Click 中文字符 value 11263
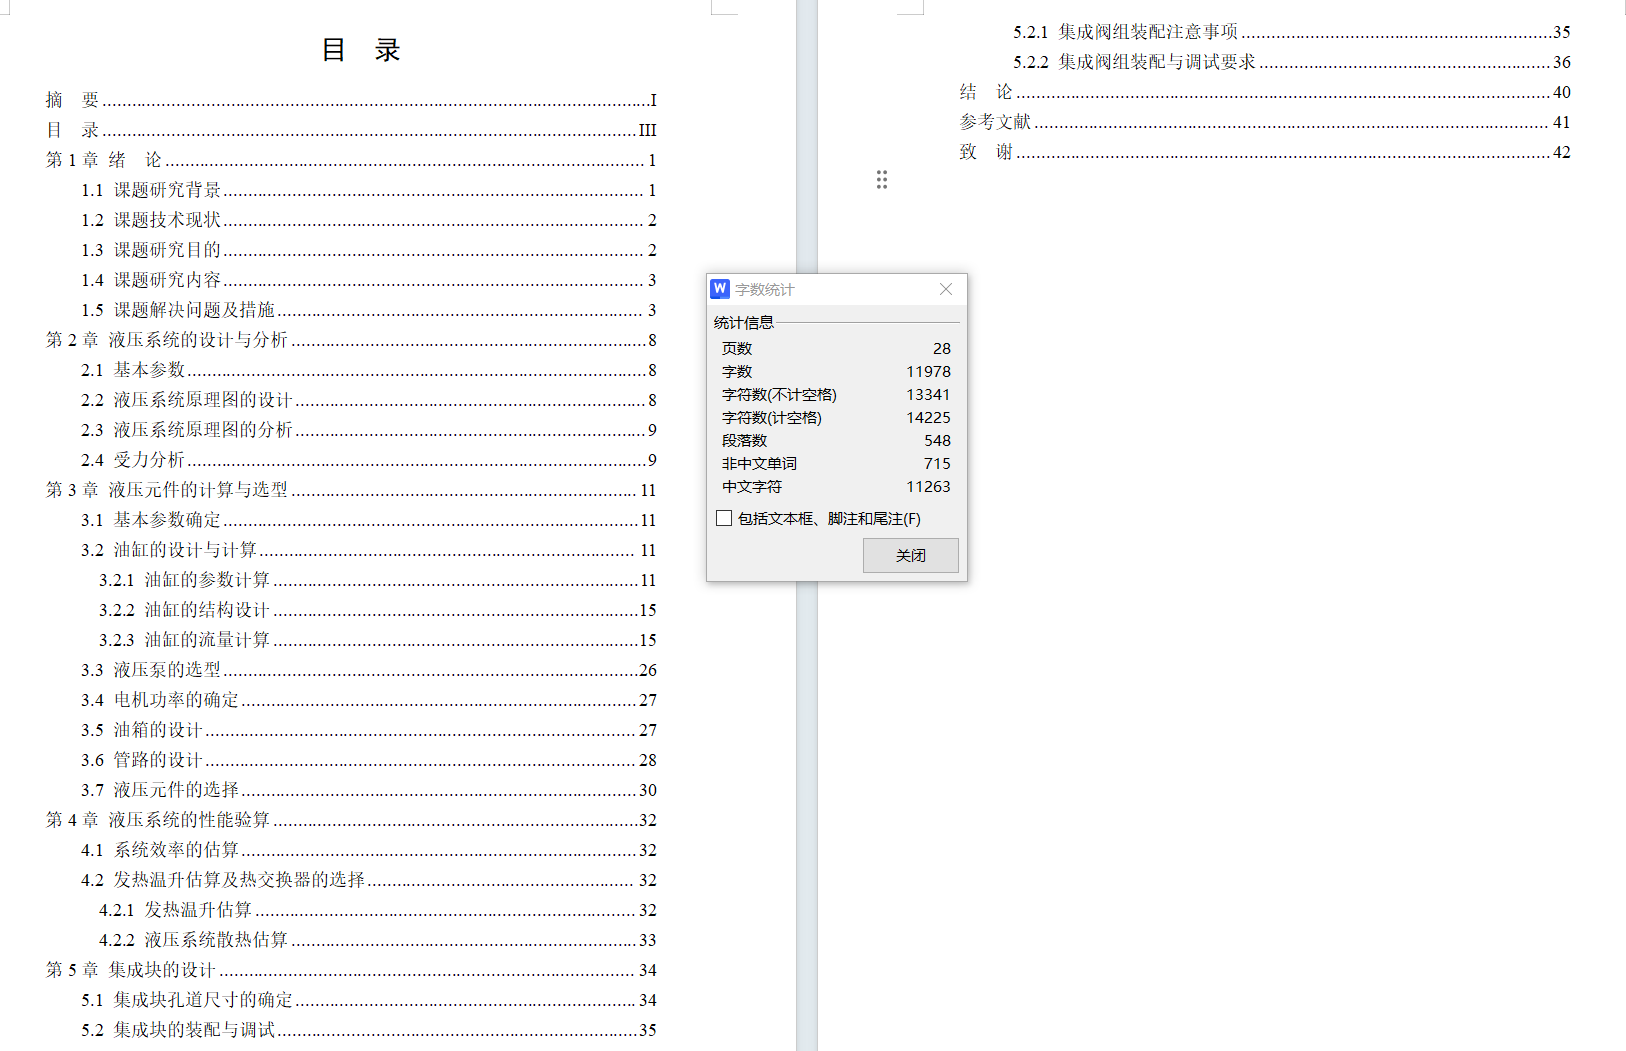Screen dimensions: 1626x1051 pyautogui.click(x=928, y=486)
